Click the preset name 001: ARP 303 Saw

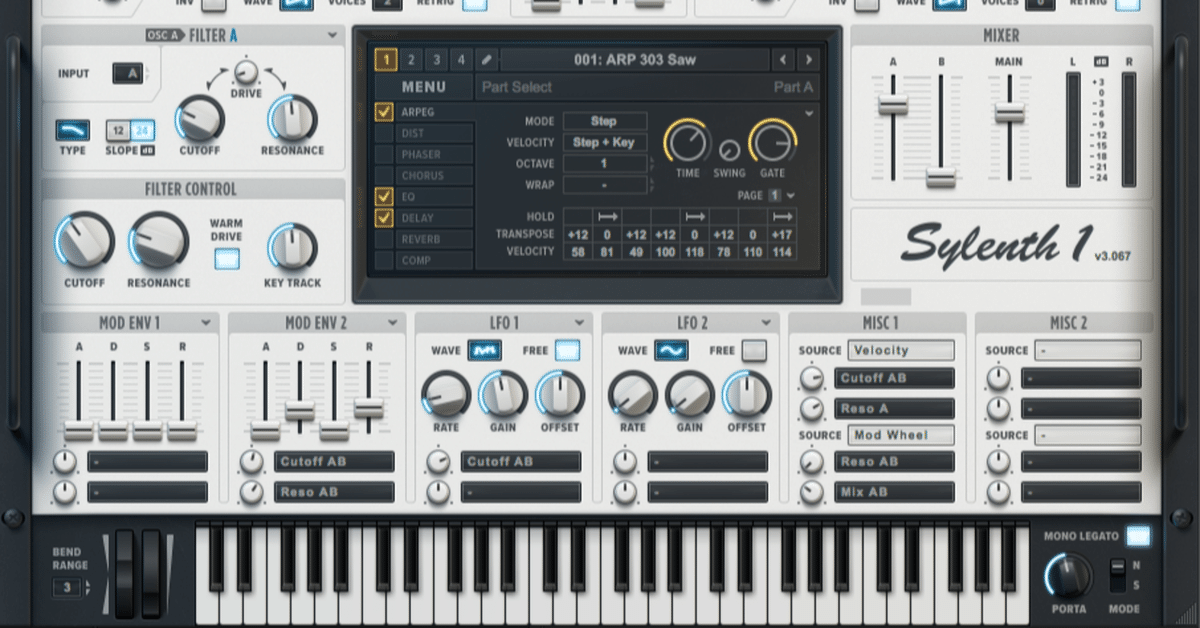click(635, 60)
